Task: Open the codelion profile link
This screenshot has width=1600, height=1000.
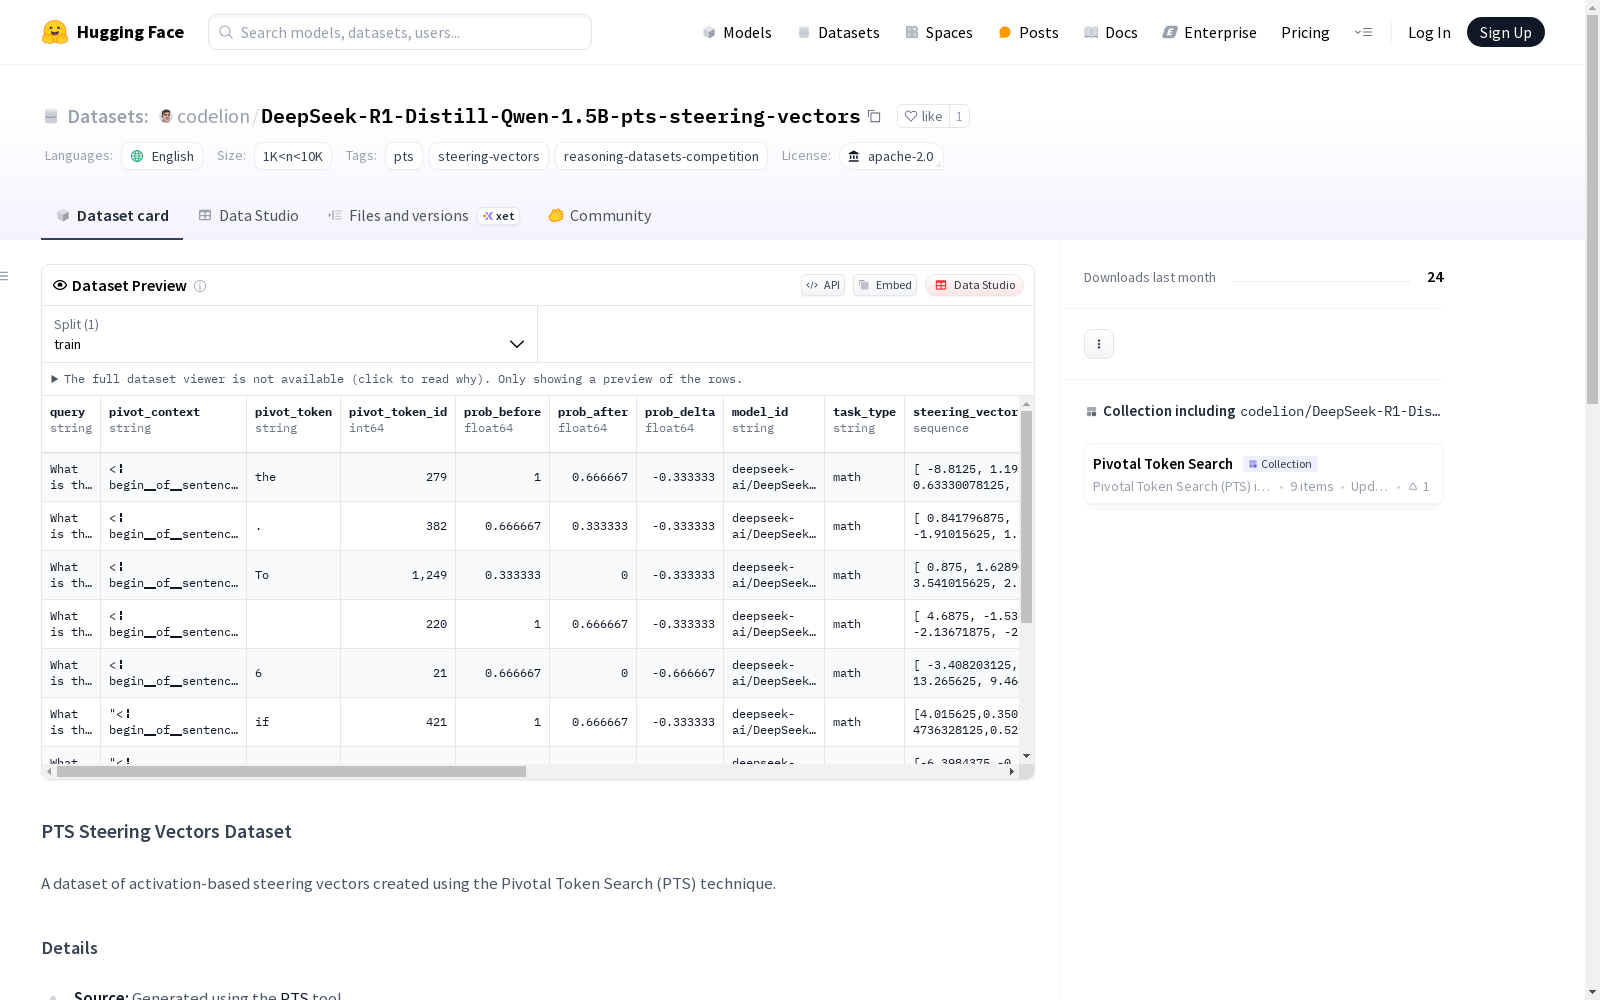Action: click(213, 116)
